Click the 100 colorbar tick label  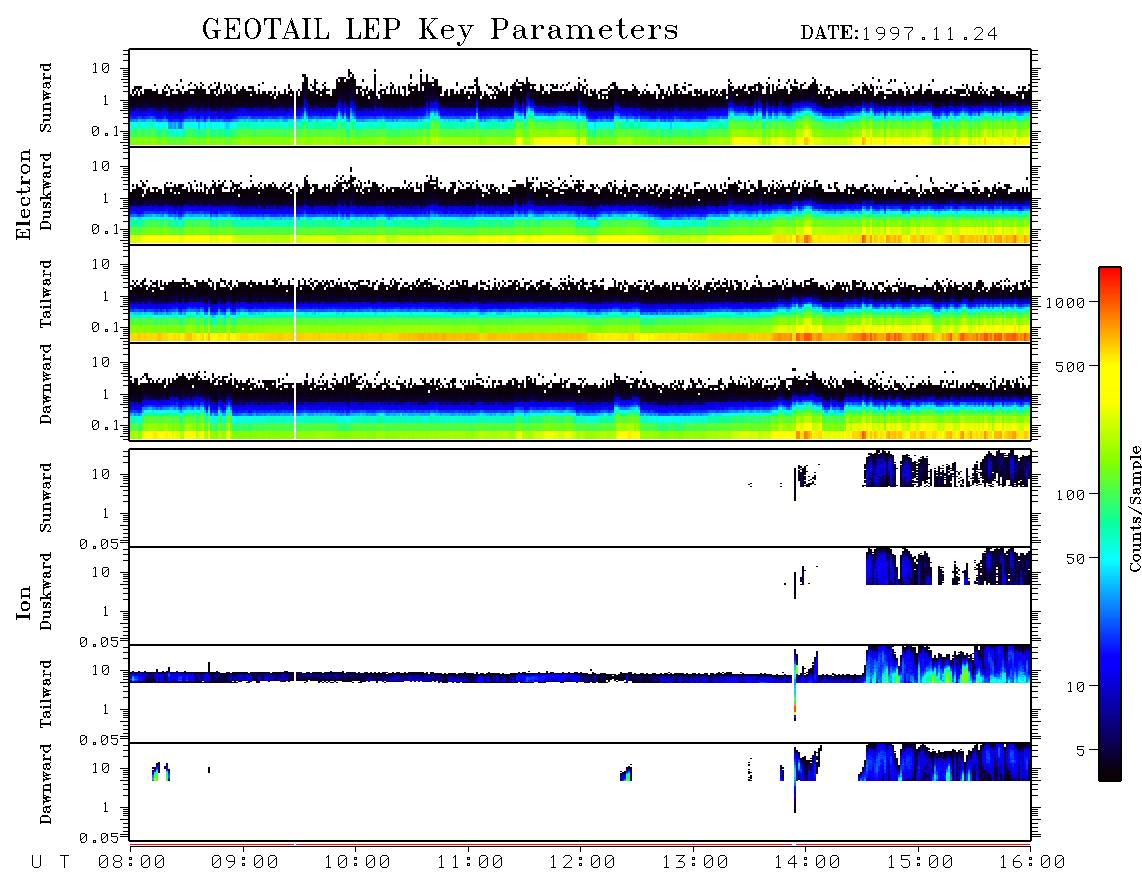tap(1070, 495)
